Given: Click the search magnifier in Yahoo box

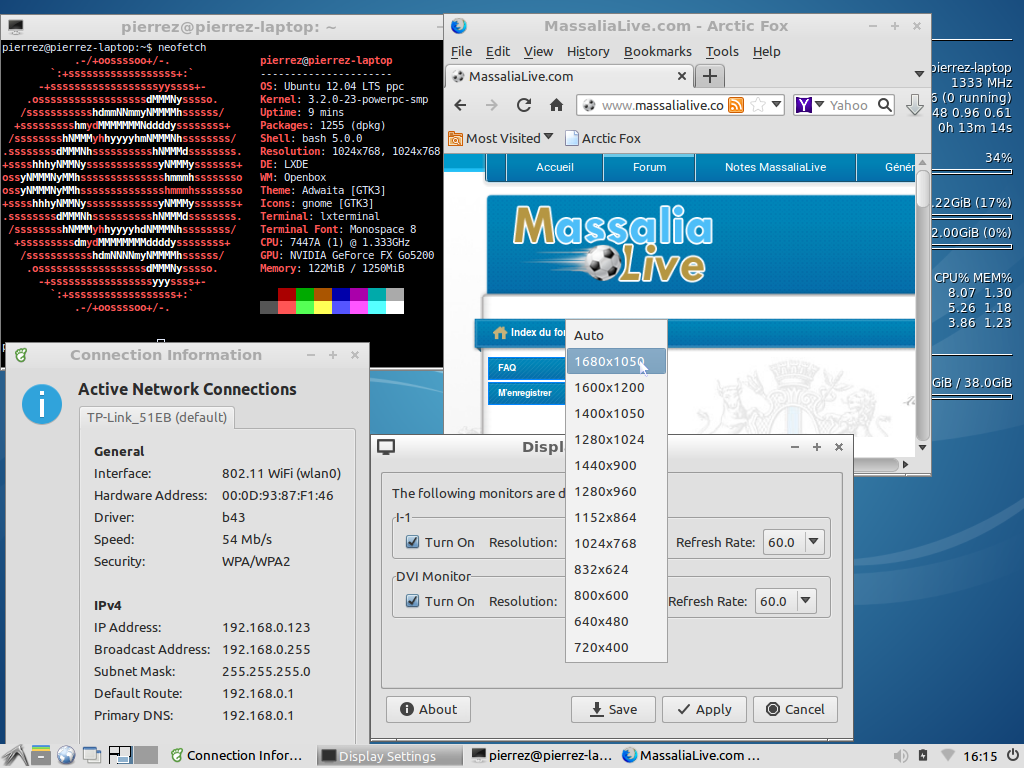Looking at the screenshot, I should [x=884, y=104].
